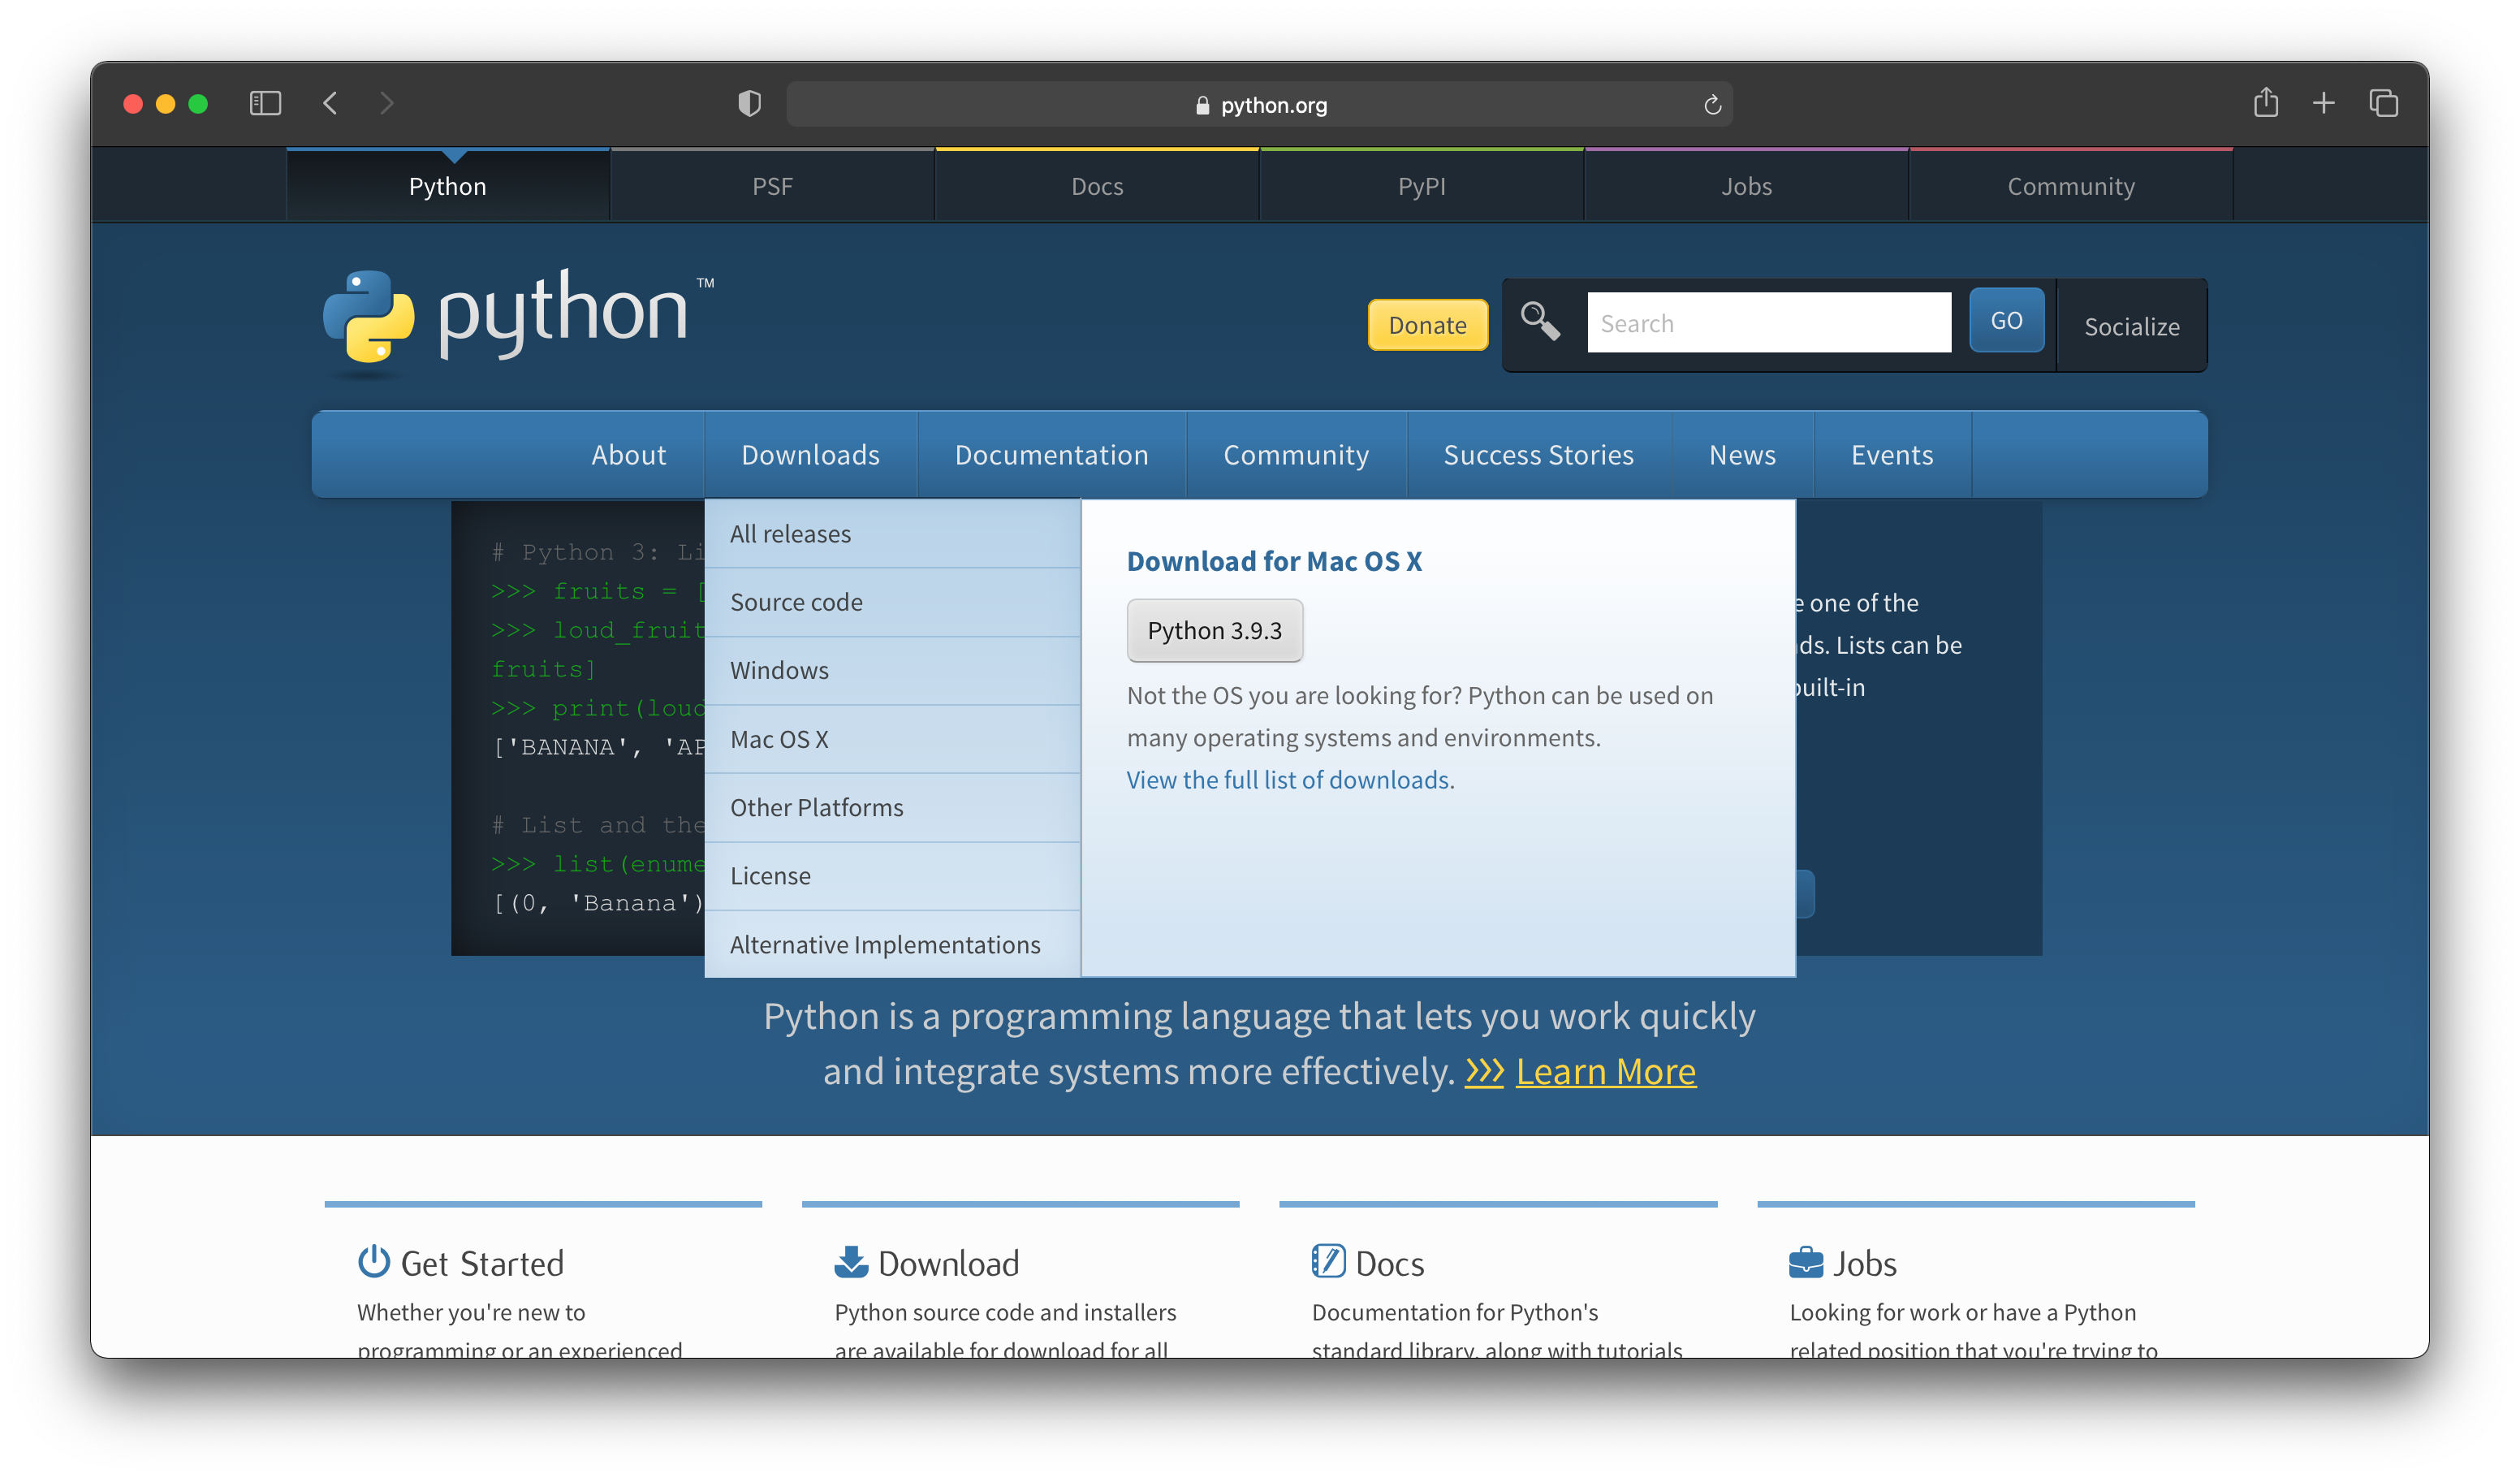Viewport: 2520px width, 1478px height.
Task: Open the Community main nav menu
Action: pyautogui.click(x=1296, y=455)
